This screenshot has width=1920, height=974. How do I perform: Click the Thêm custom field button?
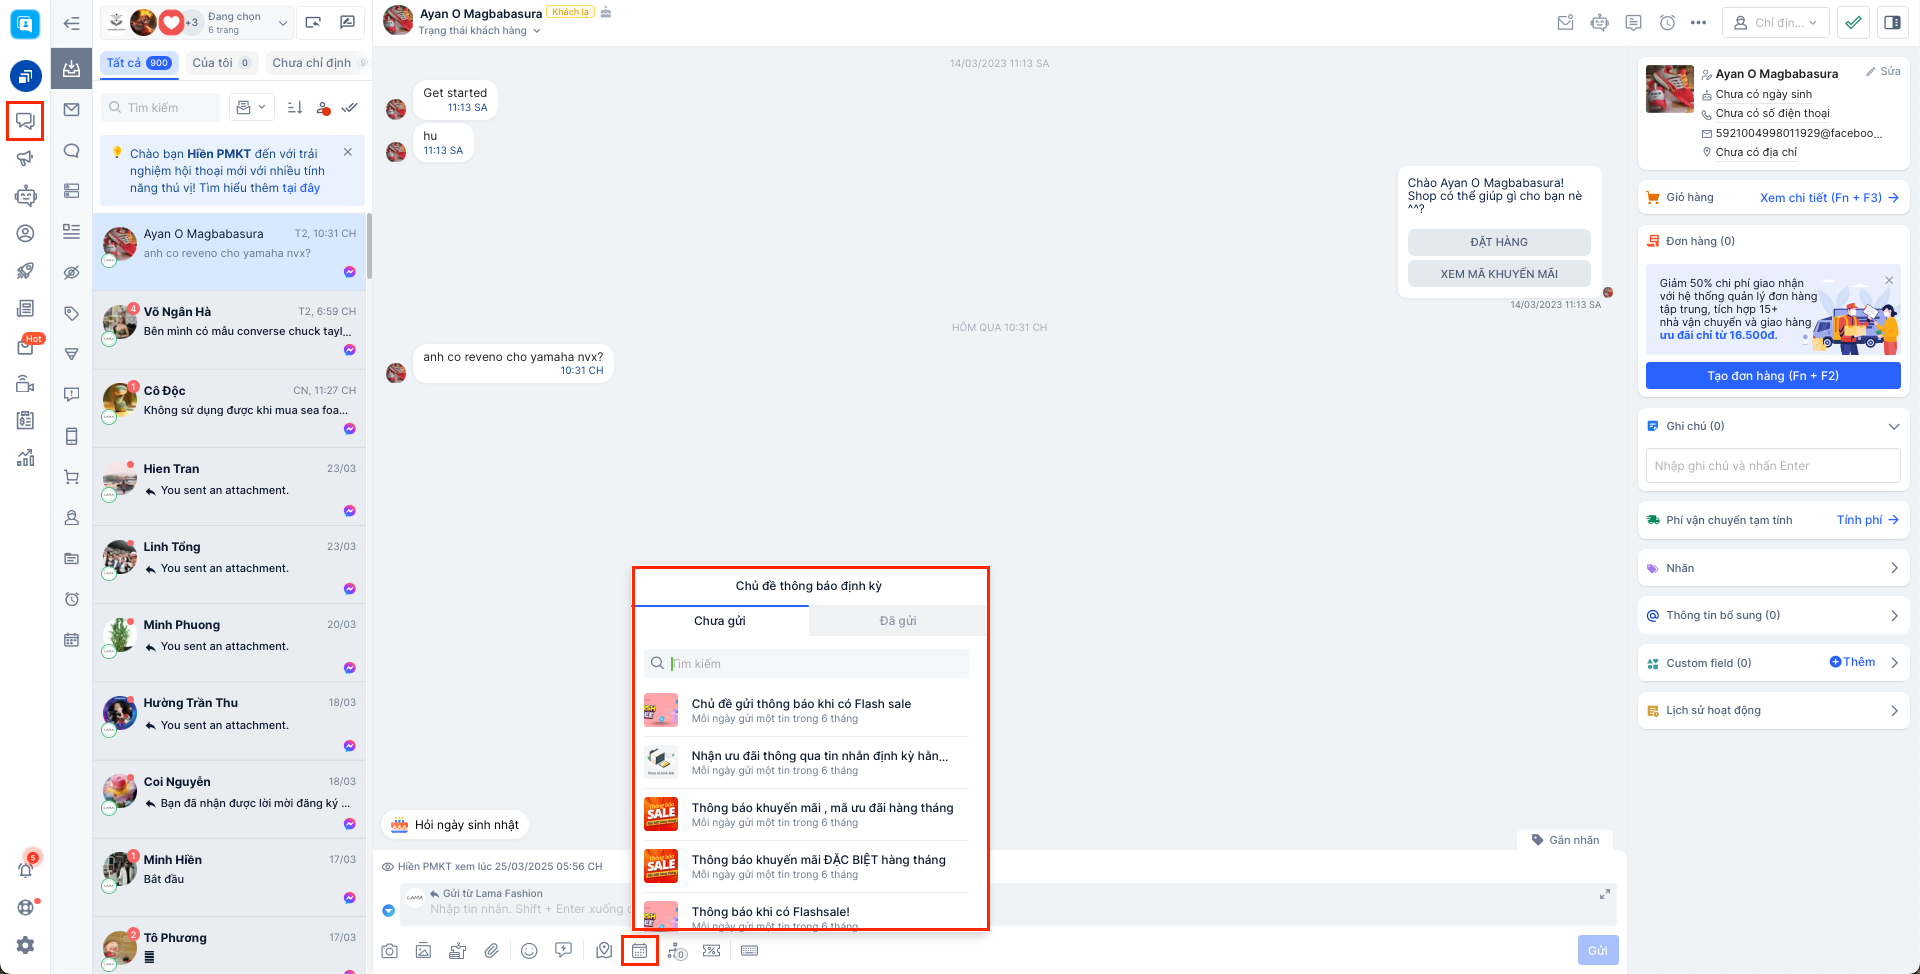(x=1852, y=662)
